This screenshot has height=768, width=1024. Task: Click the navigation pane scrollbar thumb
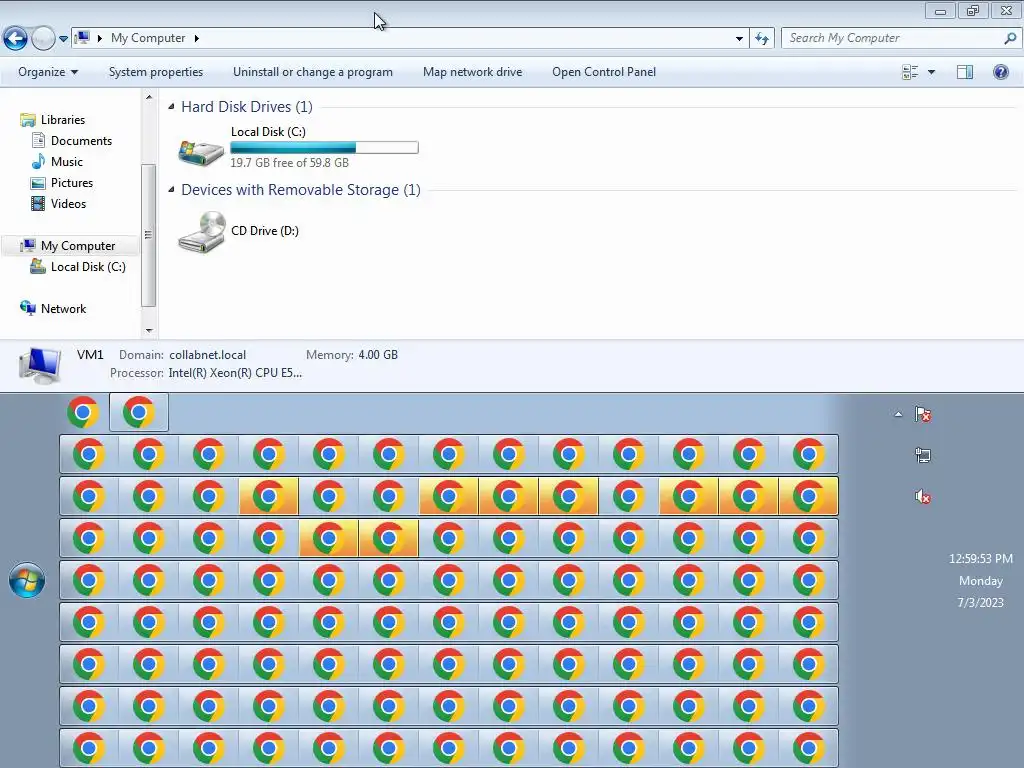149,235
